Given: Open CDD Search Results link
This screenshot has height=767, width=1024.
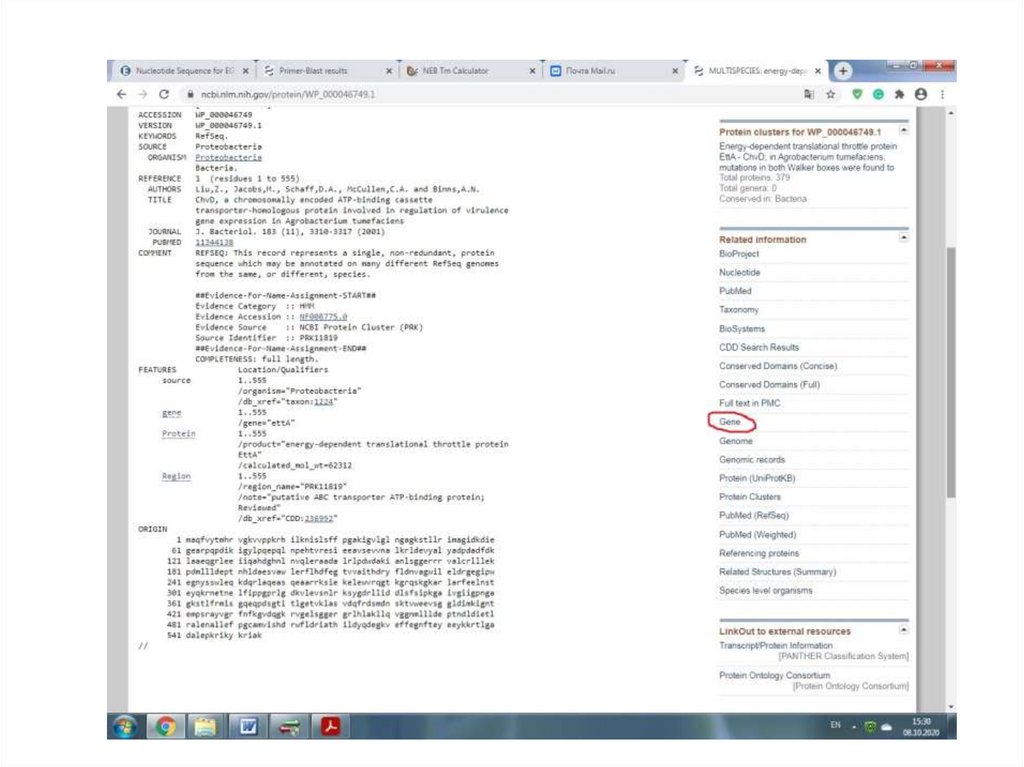Looking at the screenshot, I should pos(758,348).
